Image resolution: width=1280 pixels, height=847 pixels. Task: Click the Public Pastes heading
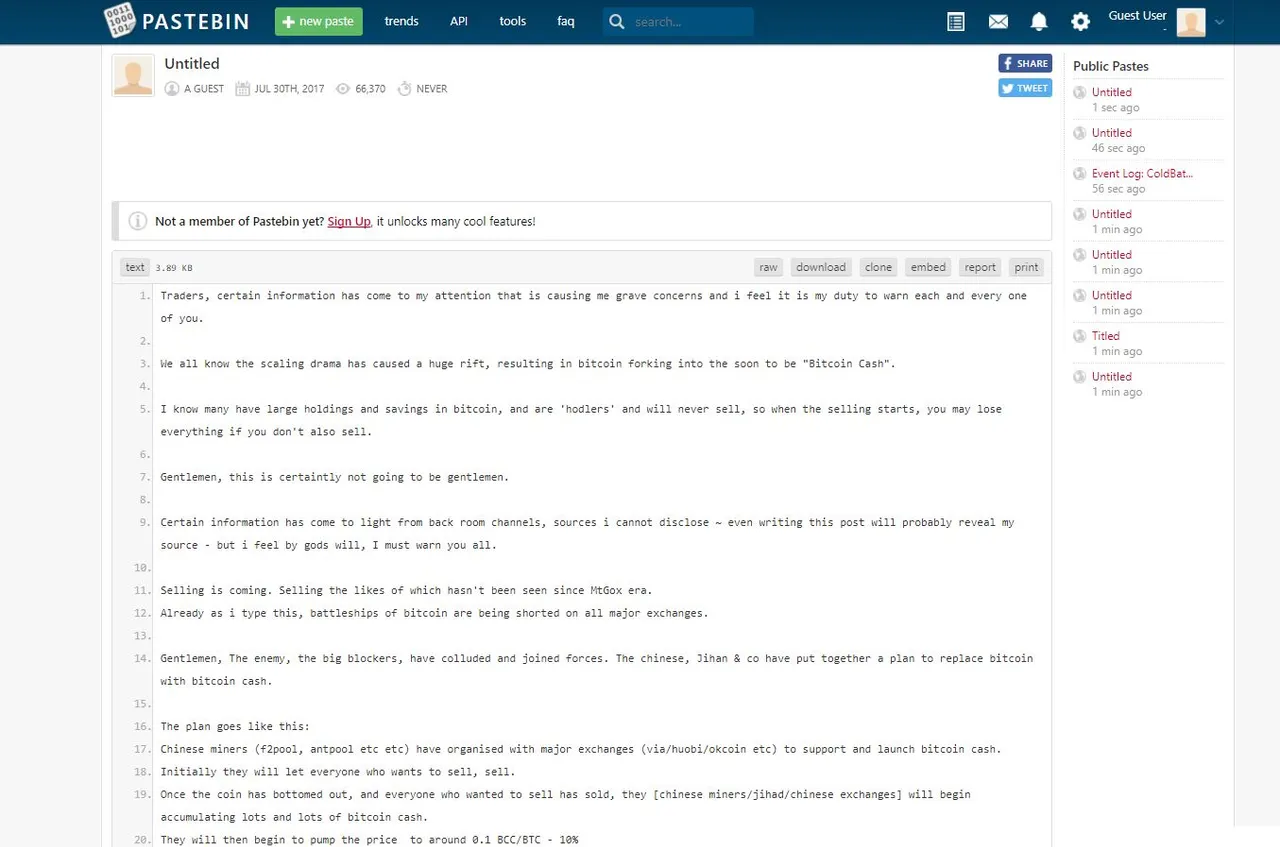(x=1111, y=66)
